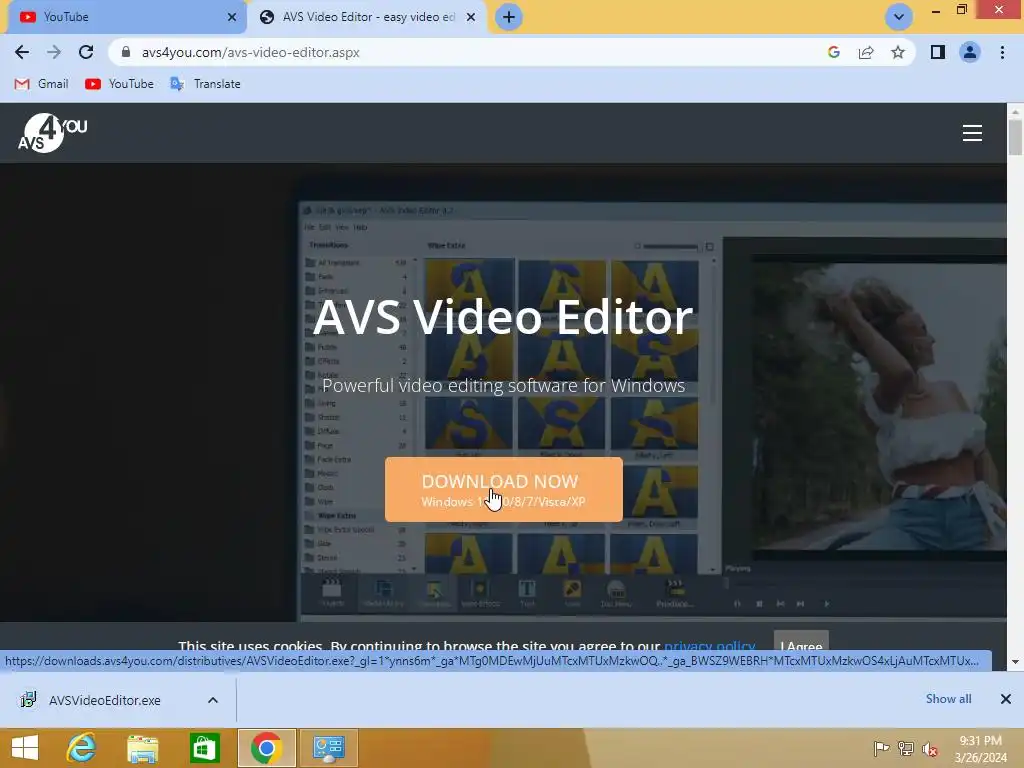Screen dimensions: 1024x768
Task: Bookmark this page with the star icon
Action: coord(898,52)
